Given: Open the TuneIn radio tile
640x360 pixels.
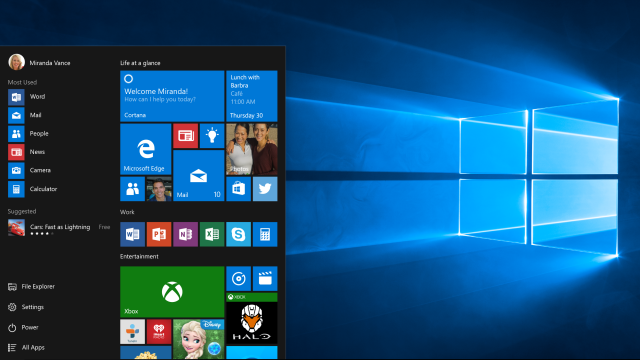Looking at the screenshot, I should 132,331.
